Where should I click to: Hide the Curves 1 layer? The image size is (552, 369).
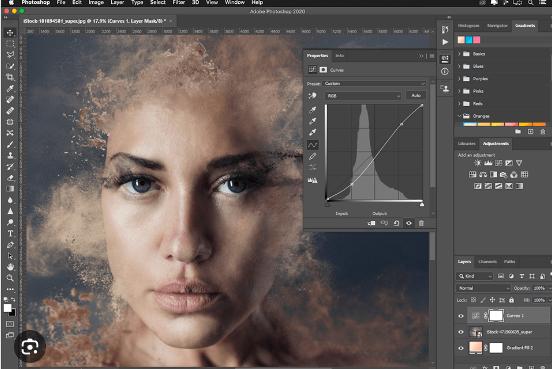tap(461, 316)
